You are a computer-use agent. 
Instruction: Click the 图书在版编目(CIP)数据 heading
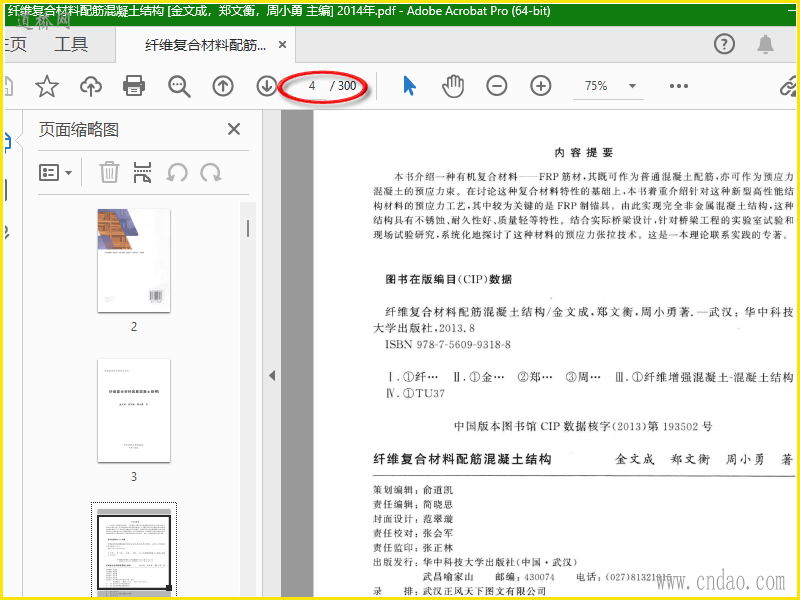448,279
